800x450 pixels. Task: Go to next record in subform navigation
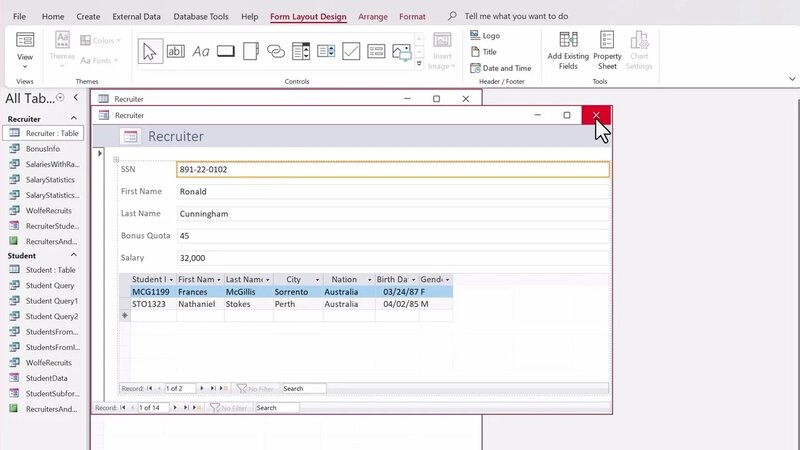pyautogui.click(x=202, y=388)
